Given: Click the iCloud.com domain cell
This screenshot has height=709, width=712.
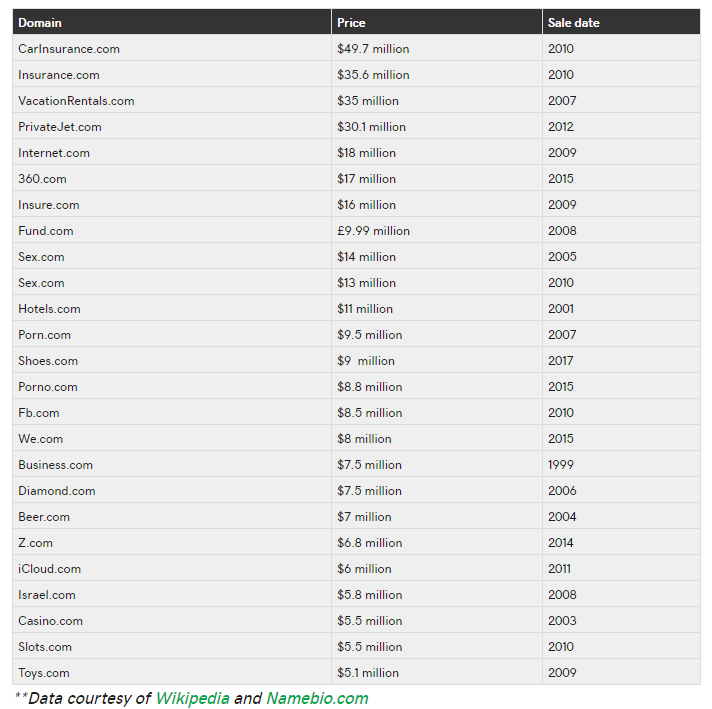Looking at the screenshot, I should click(x=50, y=569).
